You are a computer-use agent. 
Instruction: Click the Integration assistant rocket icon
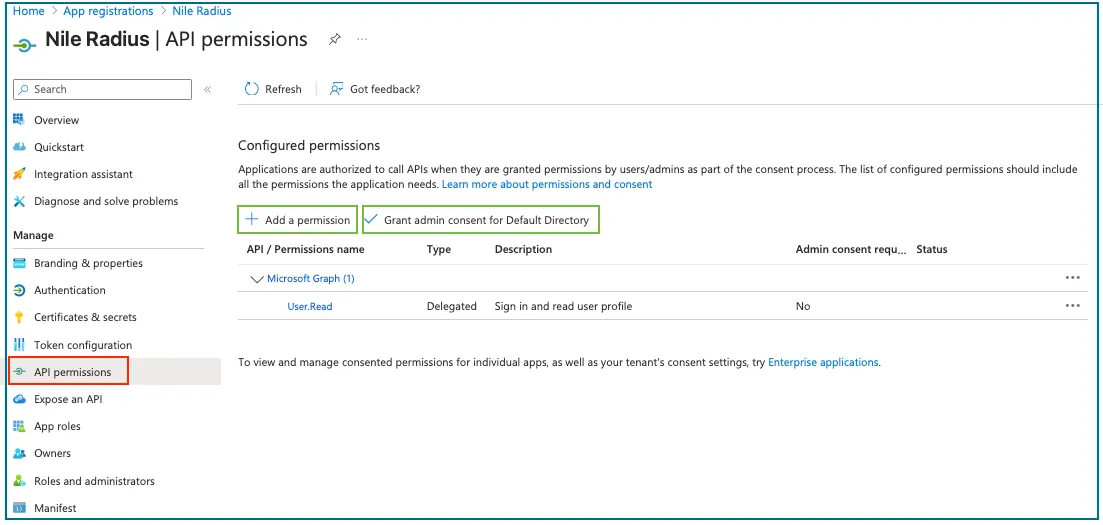click(20, 174)
